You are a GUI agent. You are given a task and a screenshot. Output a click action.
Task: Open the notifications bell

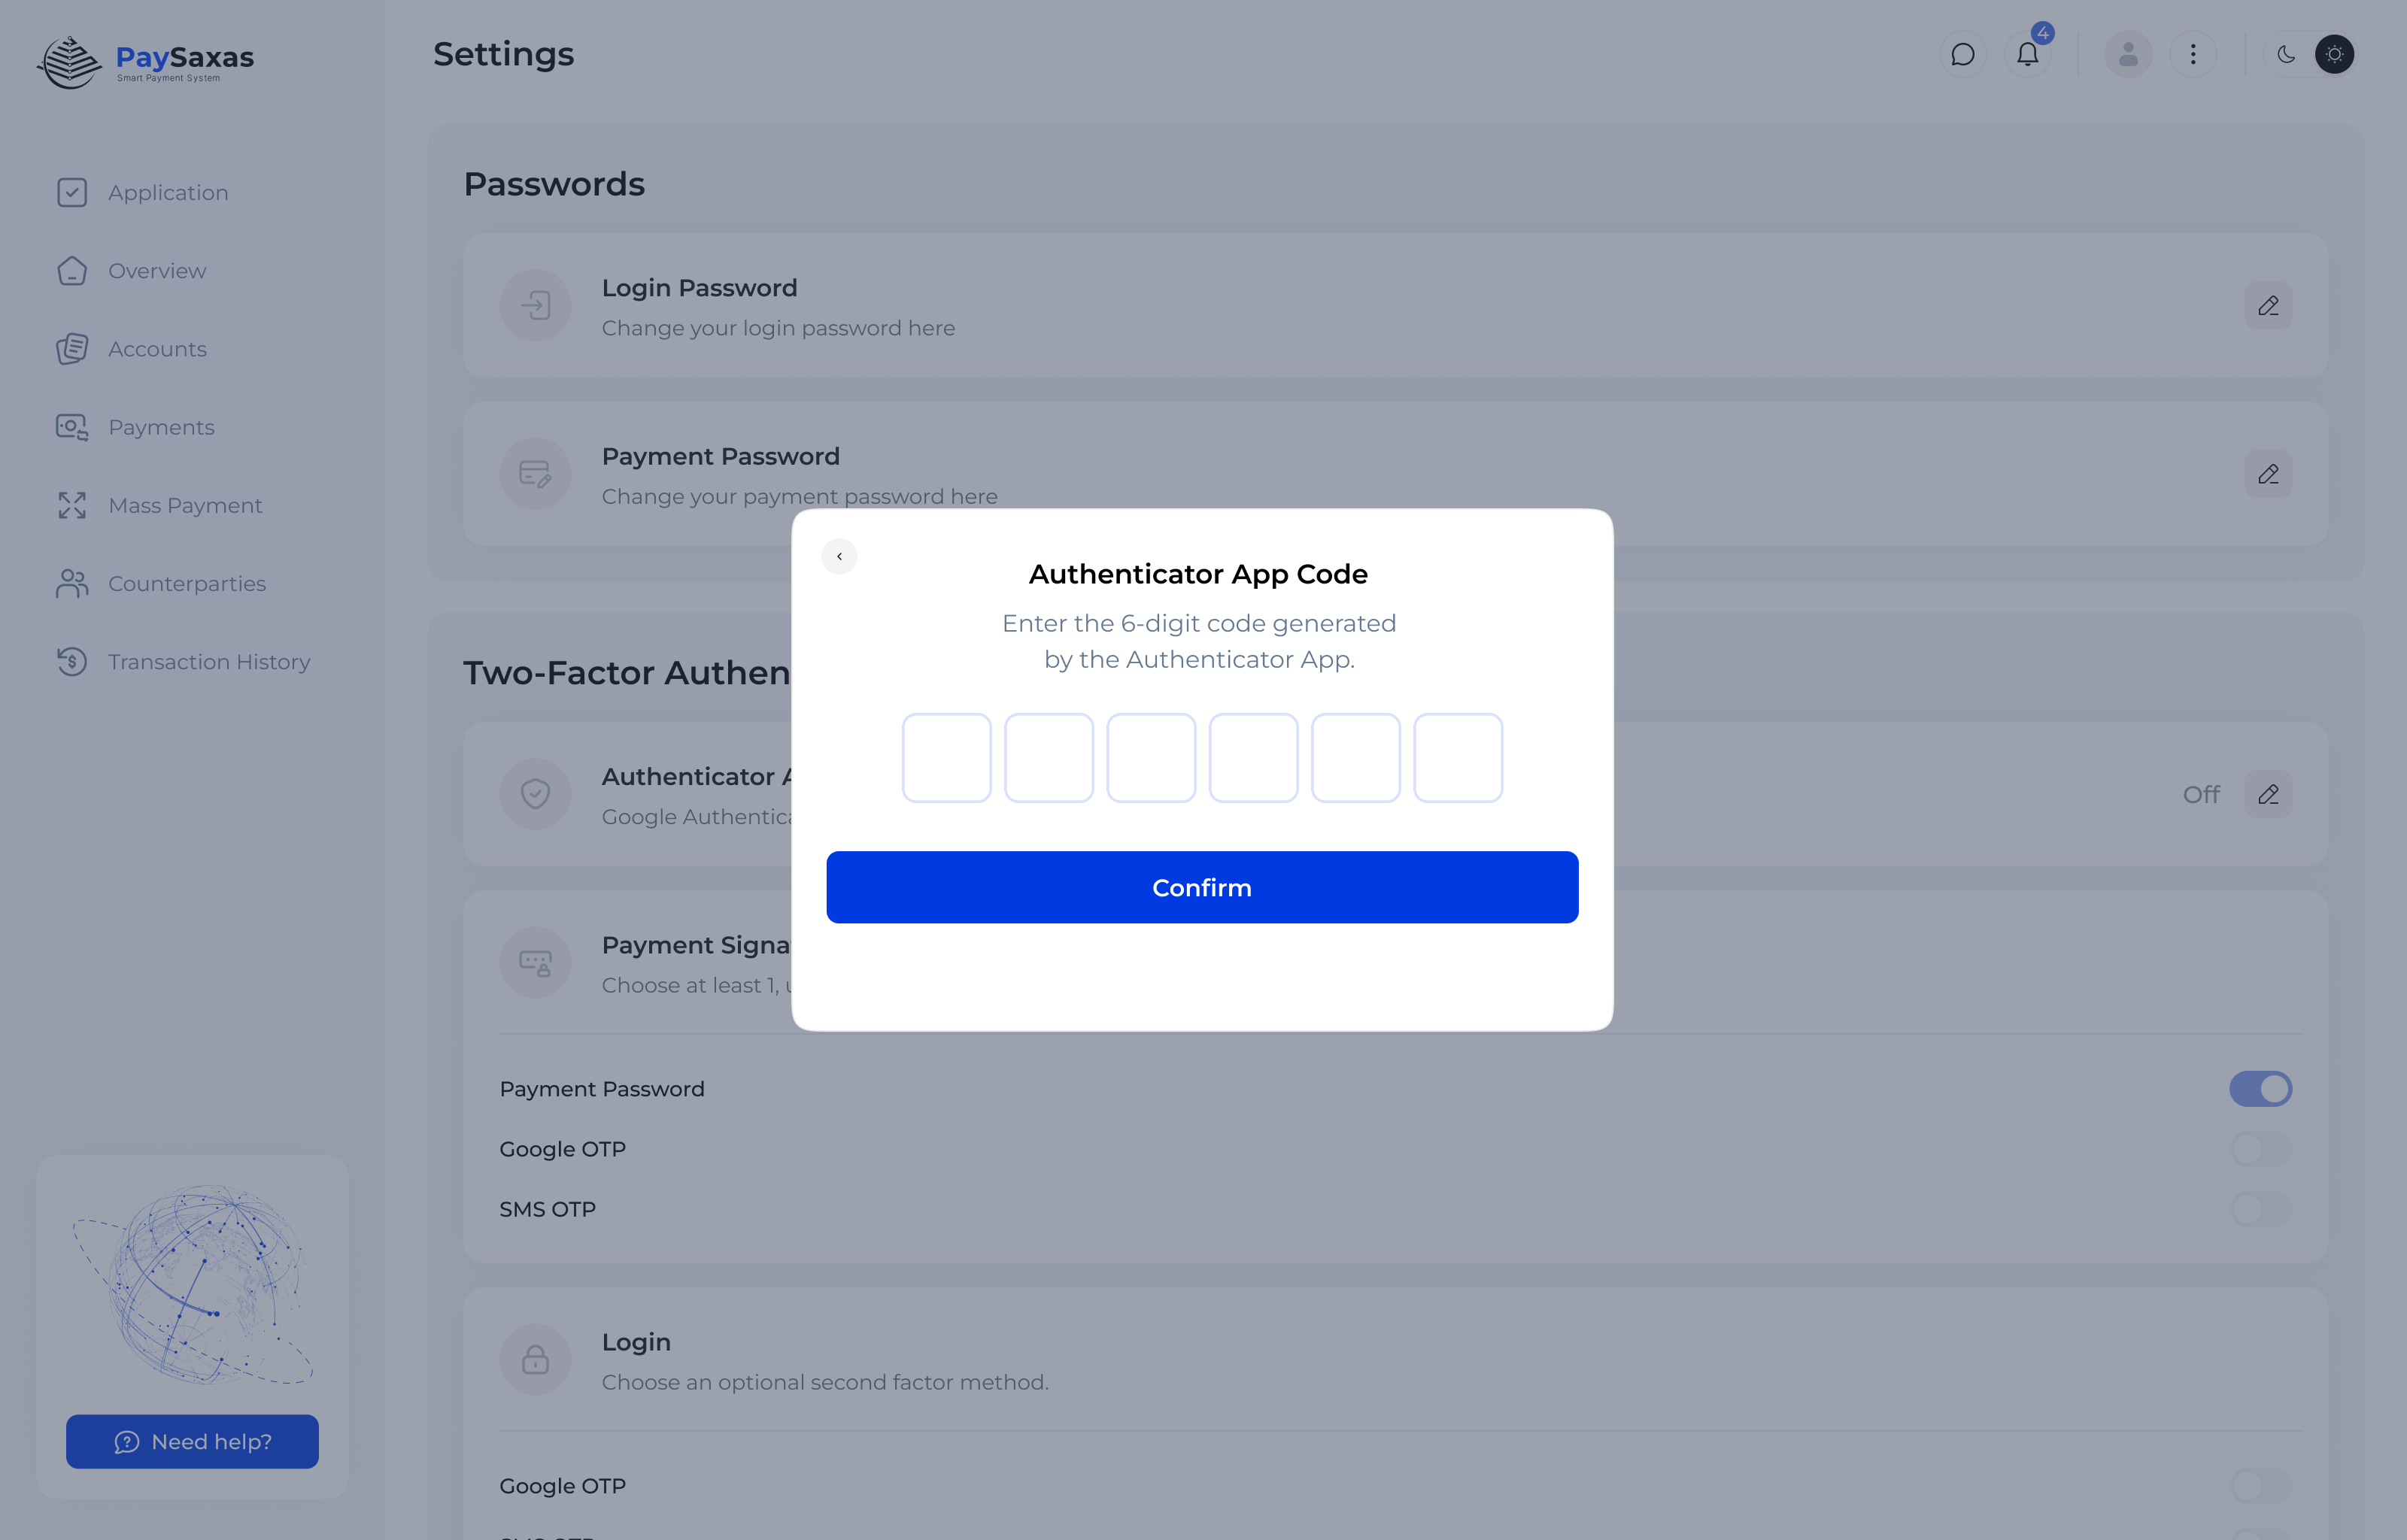[x=2027, y=54]
